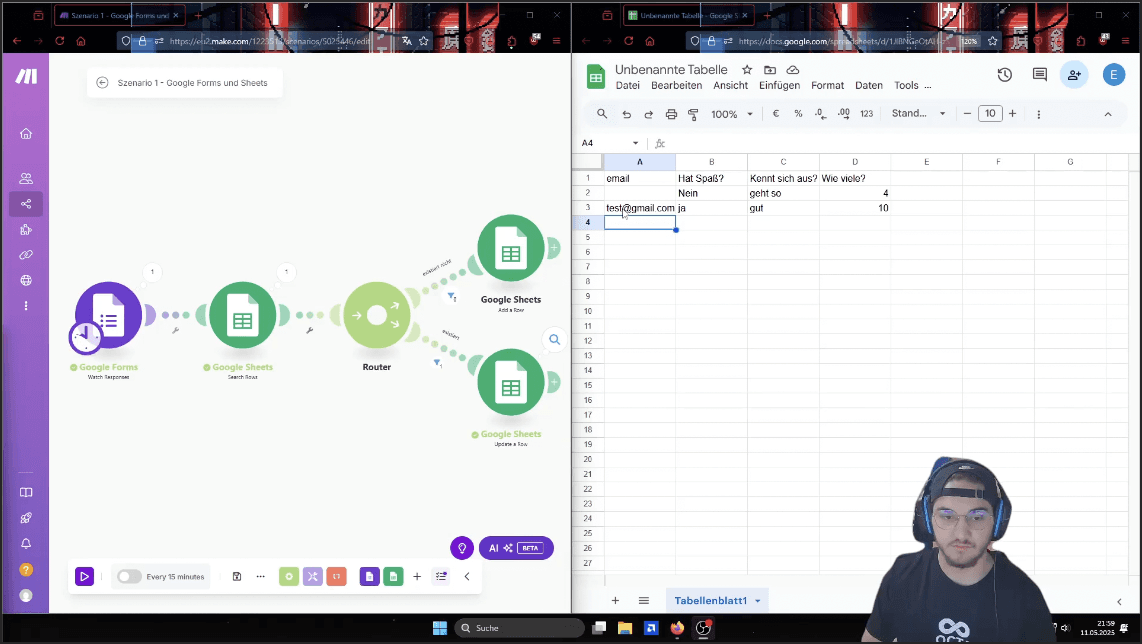Open the orange Help question mark
The width and height of the screenshot is (1142, 644).
click(25, 570)
